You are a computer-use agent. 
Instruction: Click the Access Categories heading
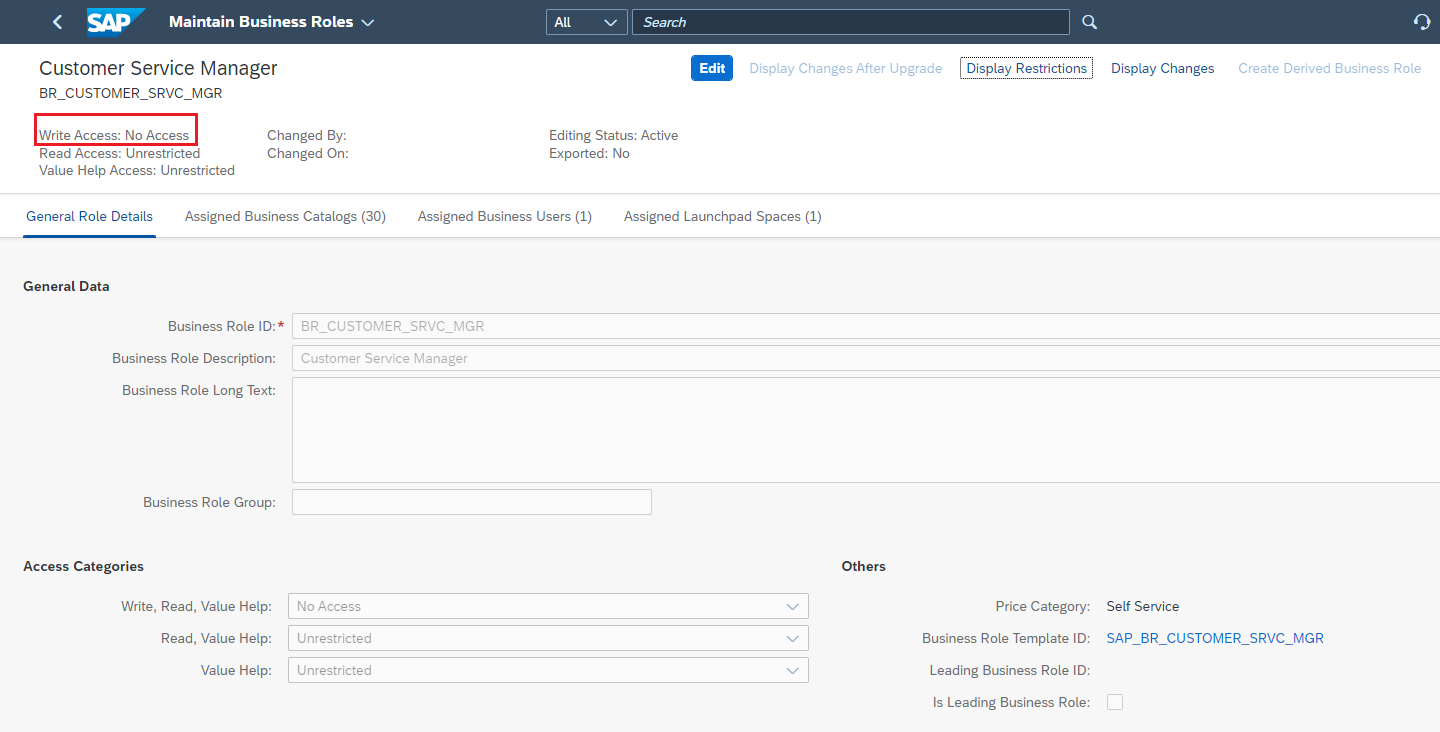click(84, 566)
